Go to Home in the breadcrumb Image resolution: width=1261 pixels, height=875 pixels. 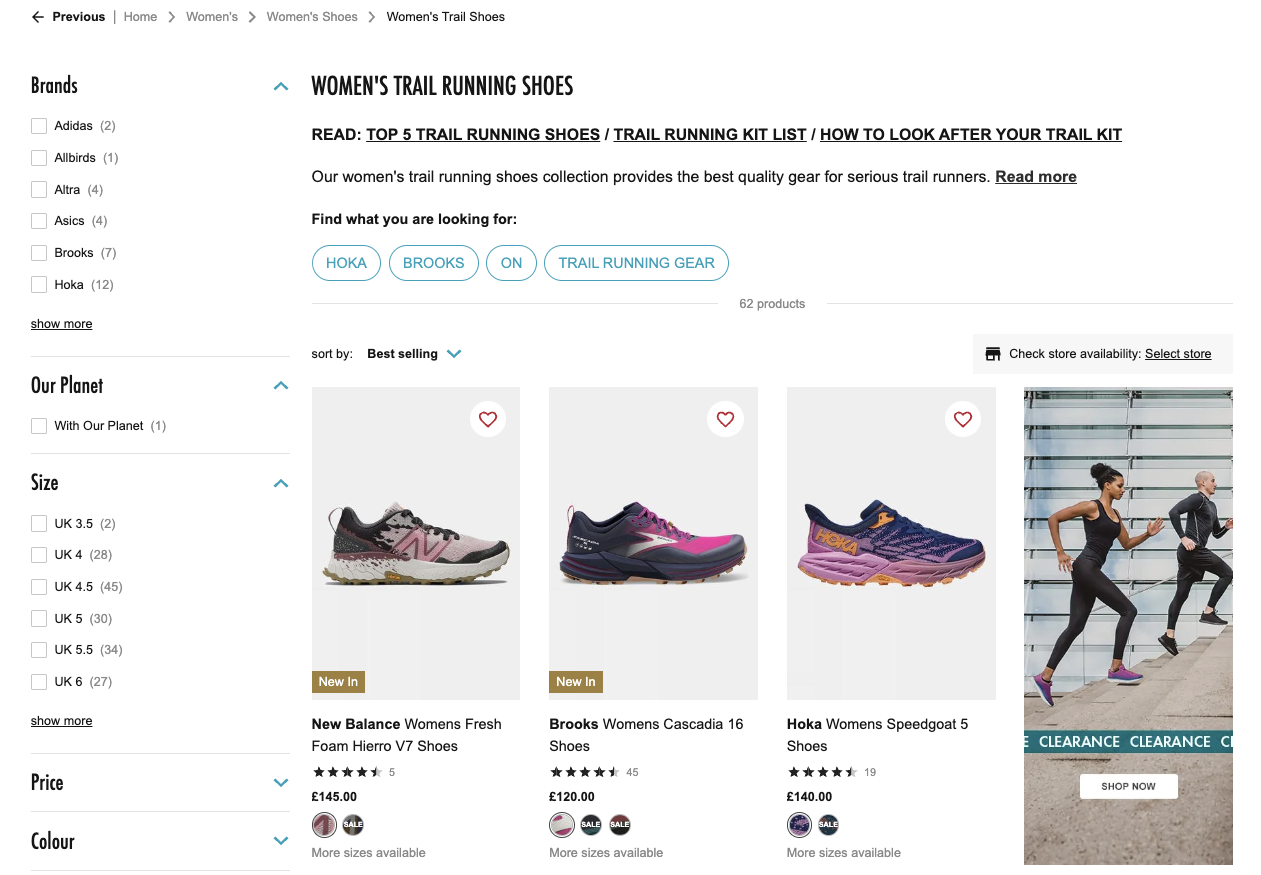point(140,17)
